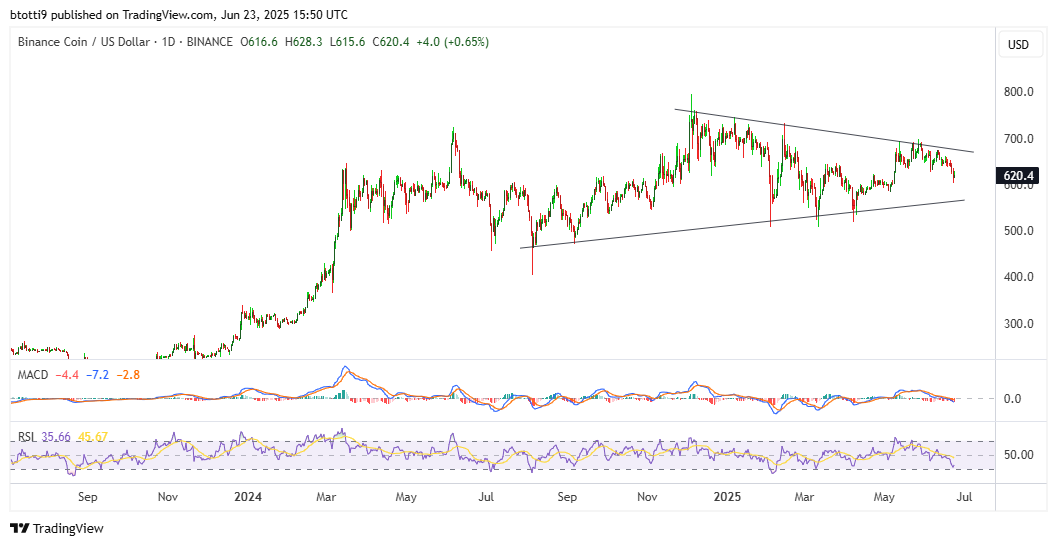
Task: Click the 2025 label on time axis
Action: point(725,496)
